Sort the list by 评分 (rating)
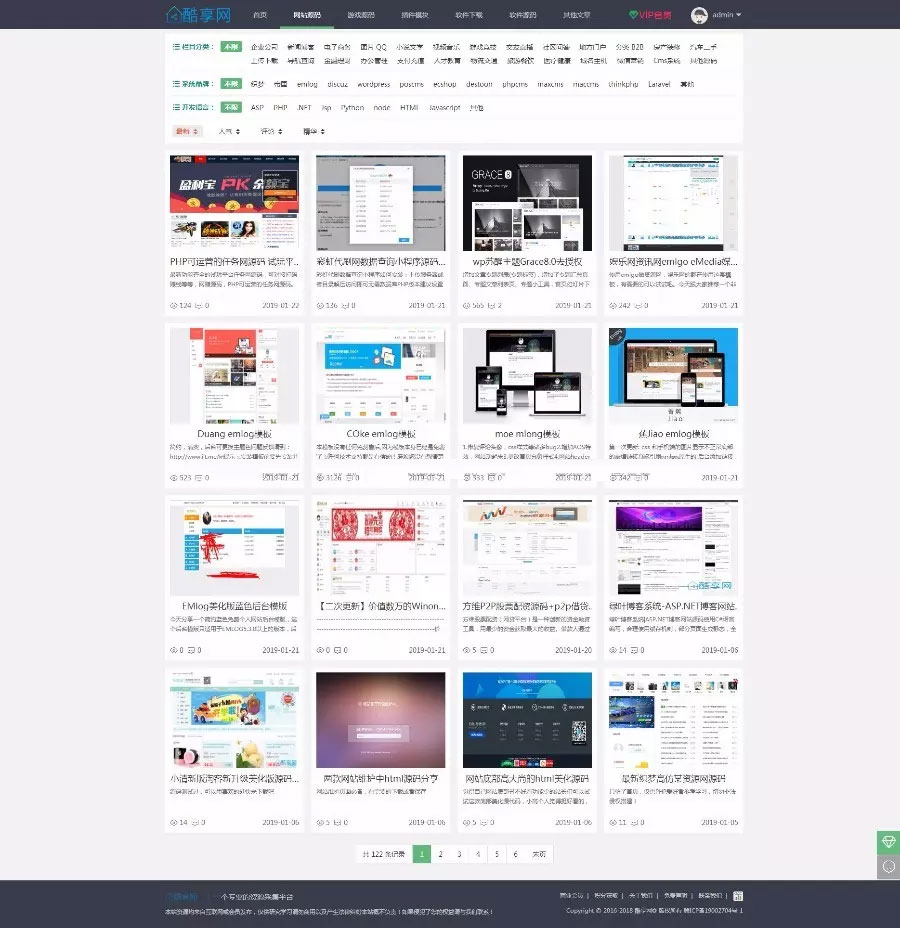 point(269,131)
